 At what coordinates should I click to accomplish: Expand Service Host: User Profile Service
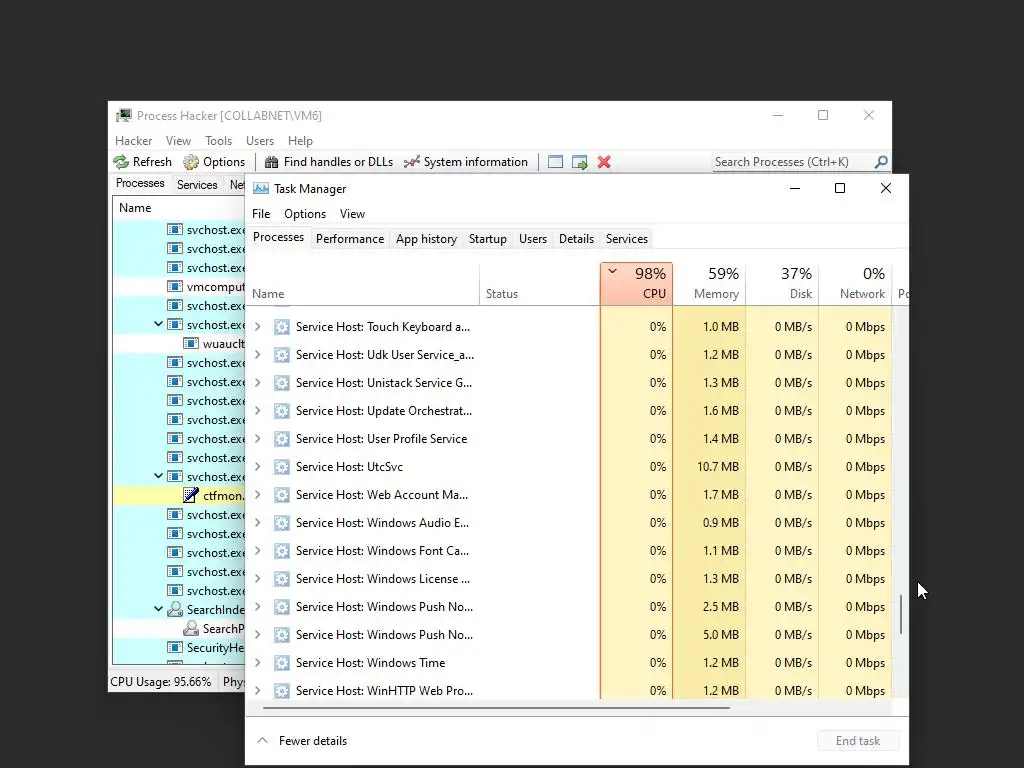(258, 439)
